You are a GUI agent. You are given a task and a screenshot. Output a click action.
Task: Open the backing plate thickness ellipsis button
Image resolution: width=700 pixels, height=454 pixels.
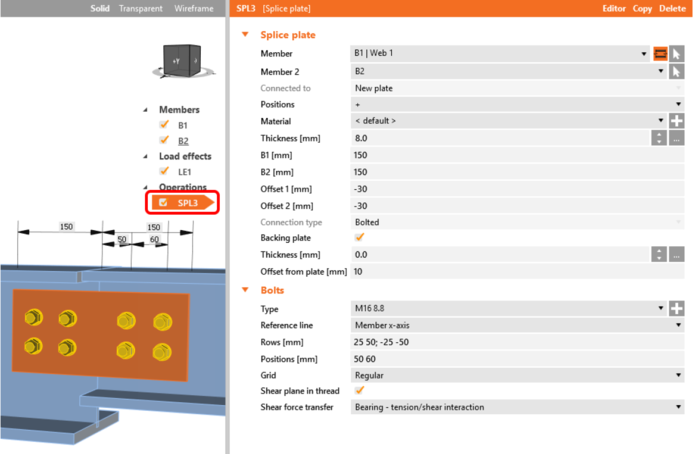coord(676,254)
